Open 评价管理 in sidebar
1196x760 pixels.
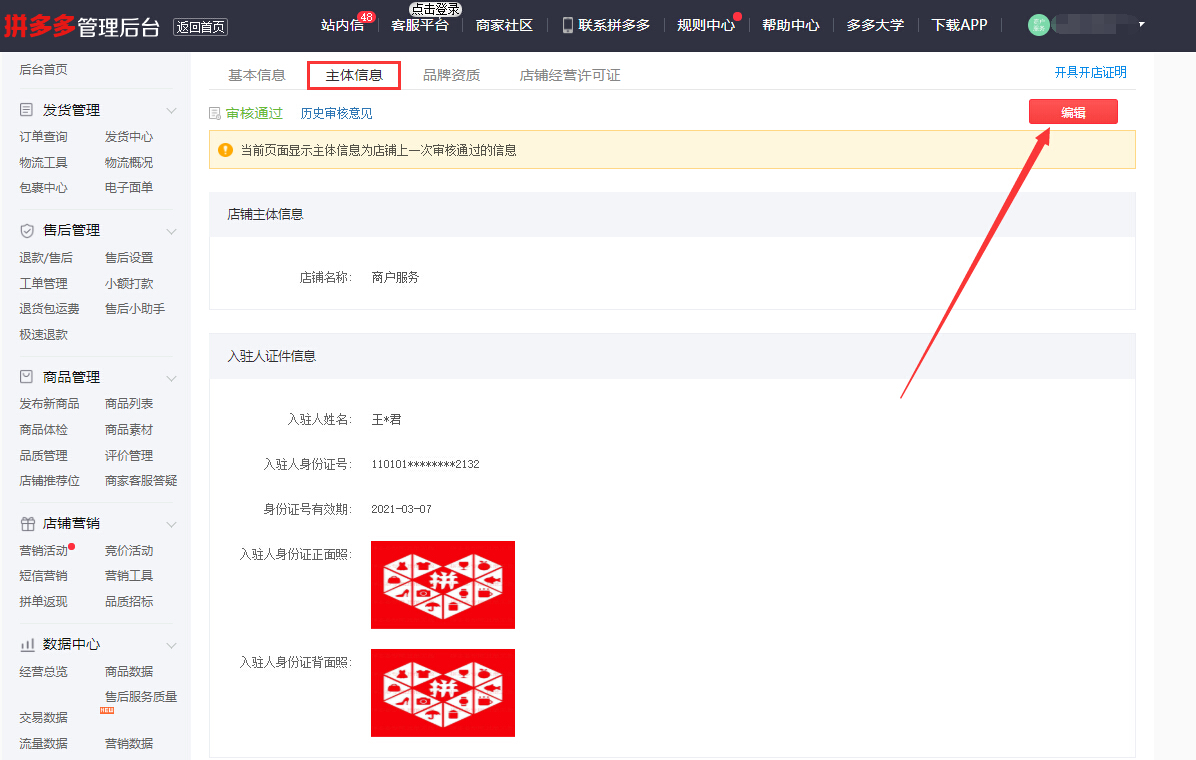click(x=129, y=456)
